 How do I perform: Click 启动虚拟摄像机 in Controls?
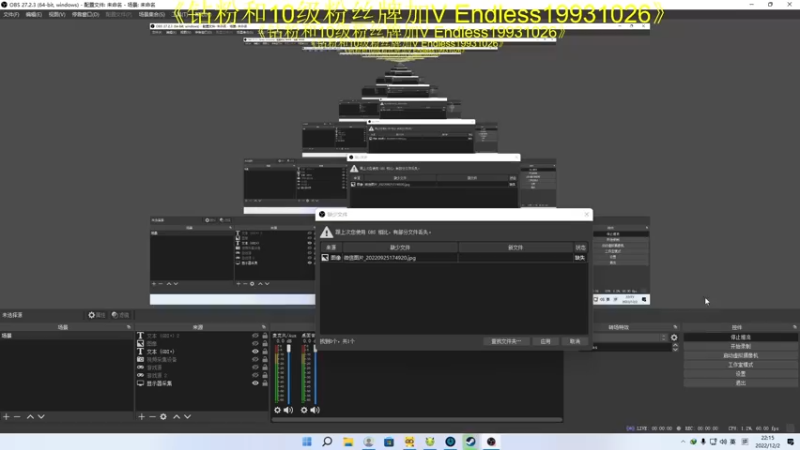click(740, 356)
